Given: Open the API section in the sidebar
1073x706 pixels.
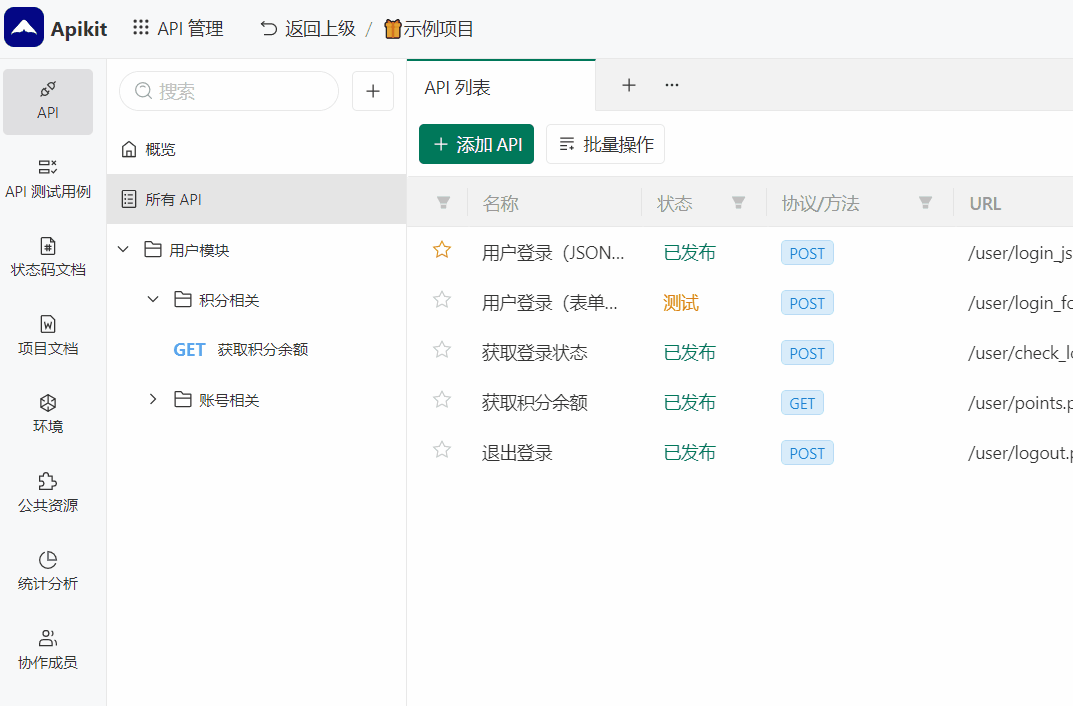Looking at the screenshot, I should (48, 101).
